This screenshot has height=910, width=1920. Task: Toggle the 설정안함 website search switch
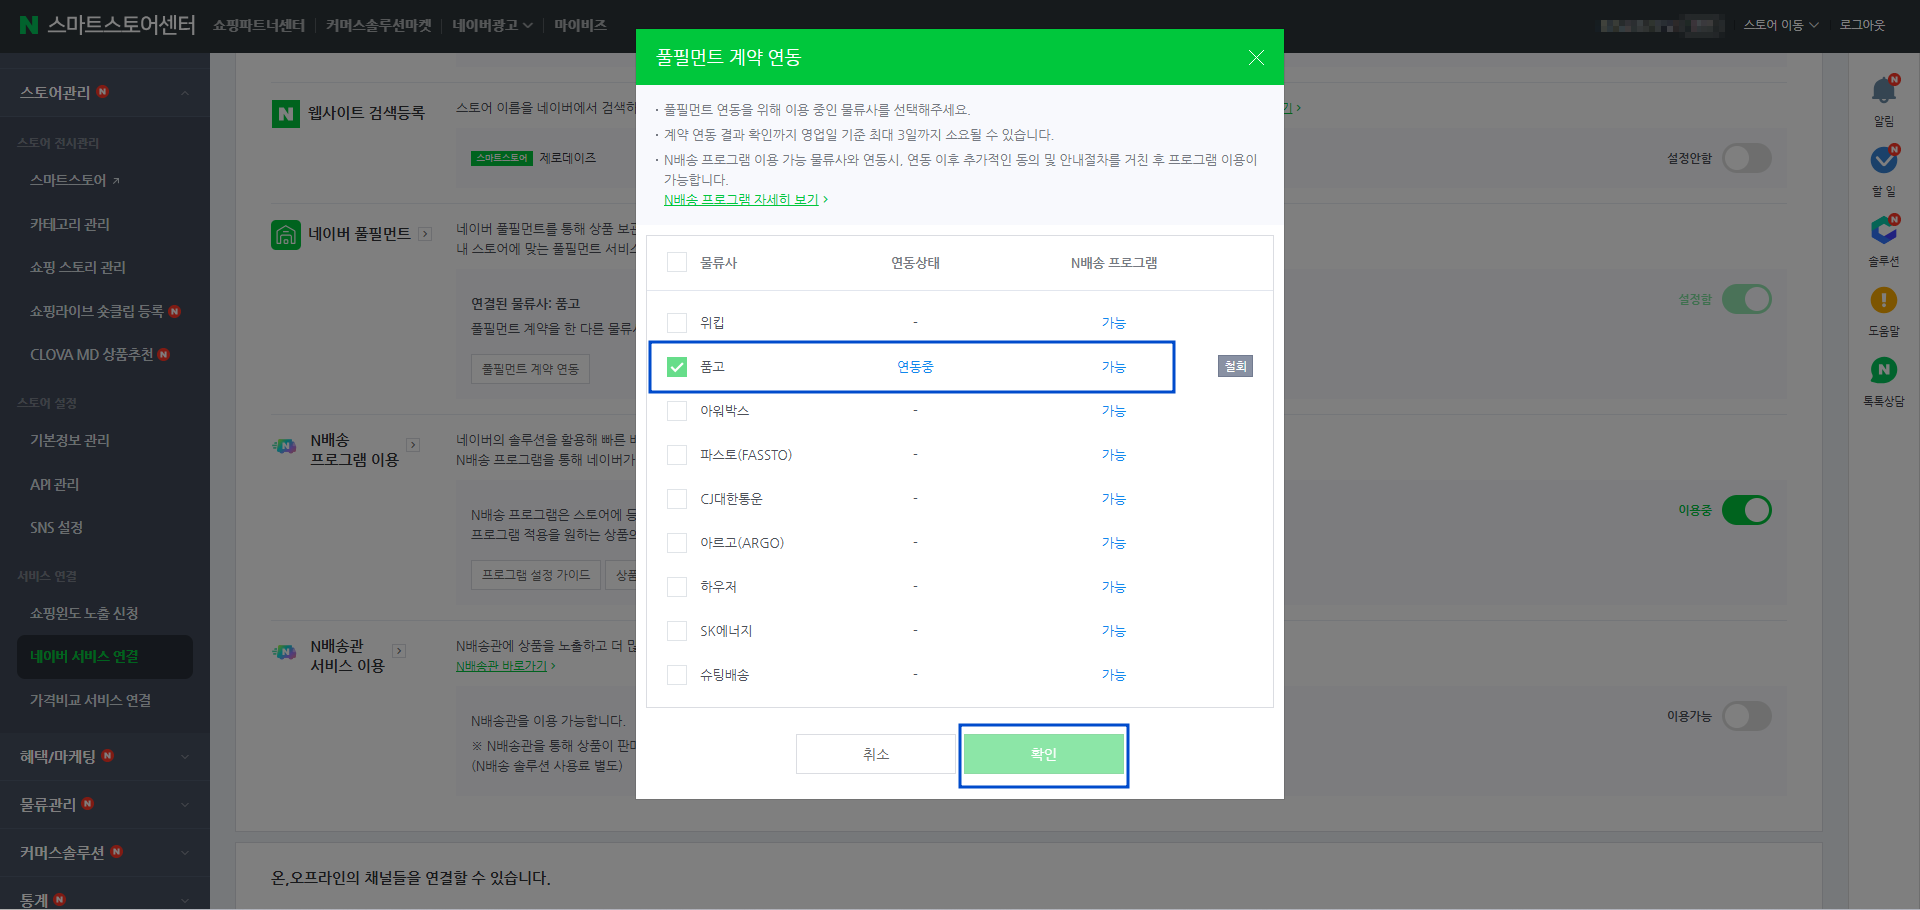tap(1747, 158)
